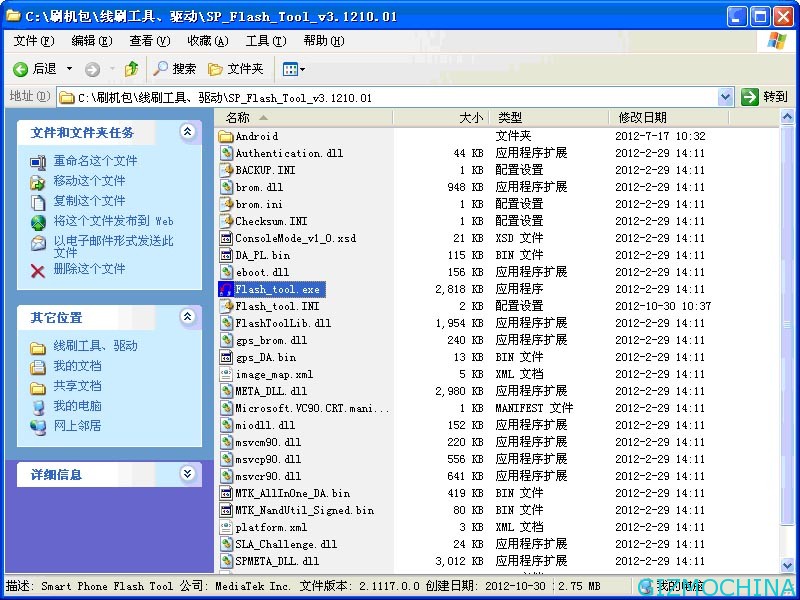Image resolution: width=800 pixels, height=600 pixels.
Task: Click the scroll up arrow of file list
Action: tap(787, 117)
